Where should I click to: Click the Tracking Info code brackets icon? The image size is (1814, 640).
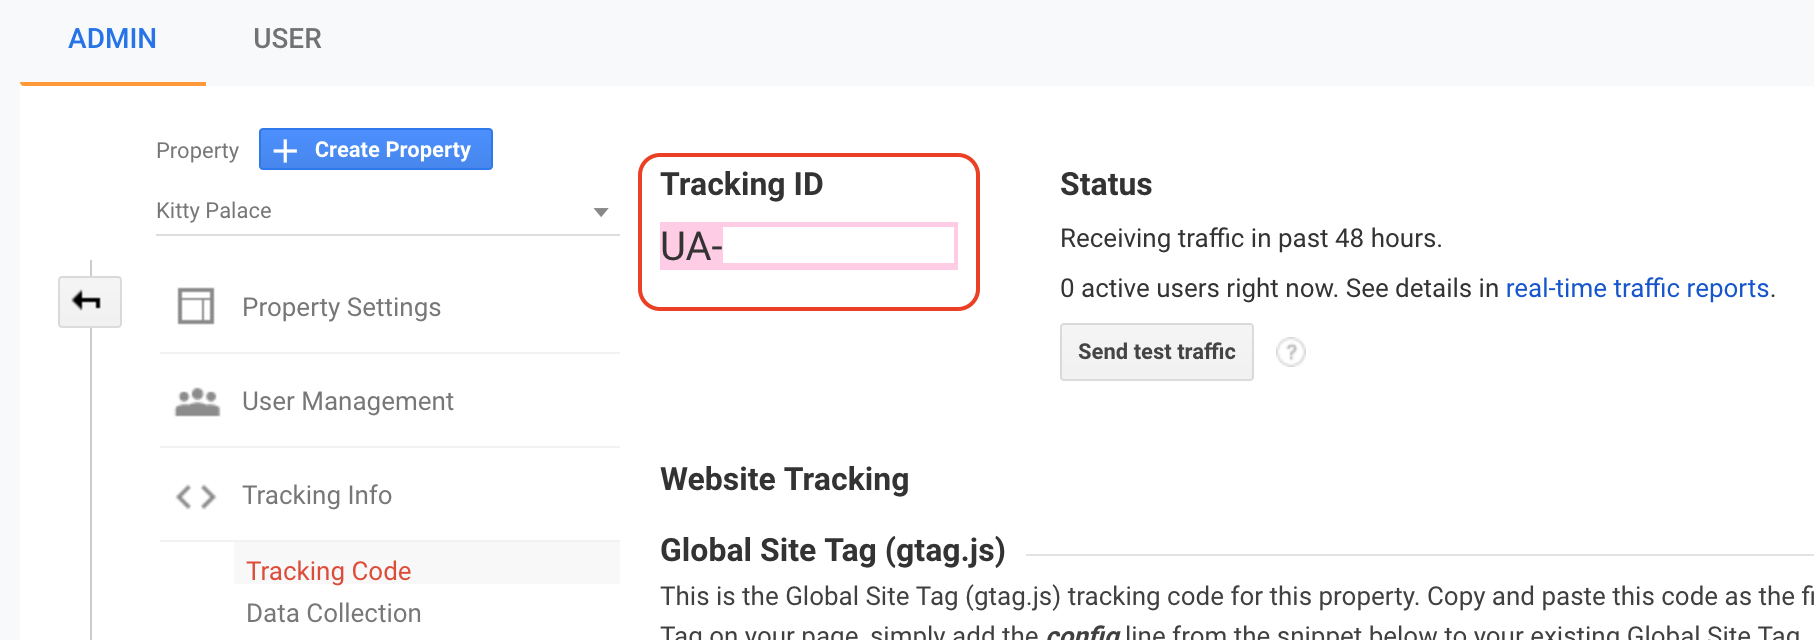[195, 495]
